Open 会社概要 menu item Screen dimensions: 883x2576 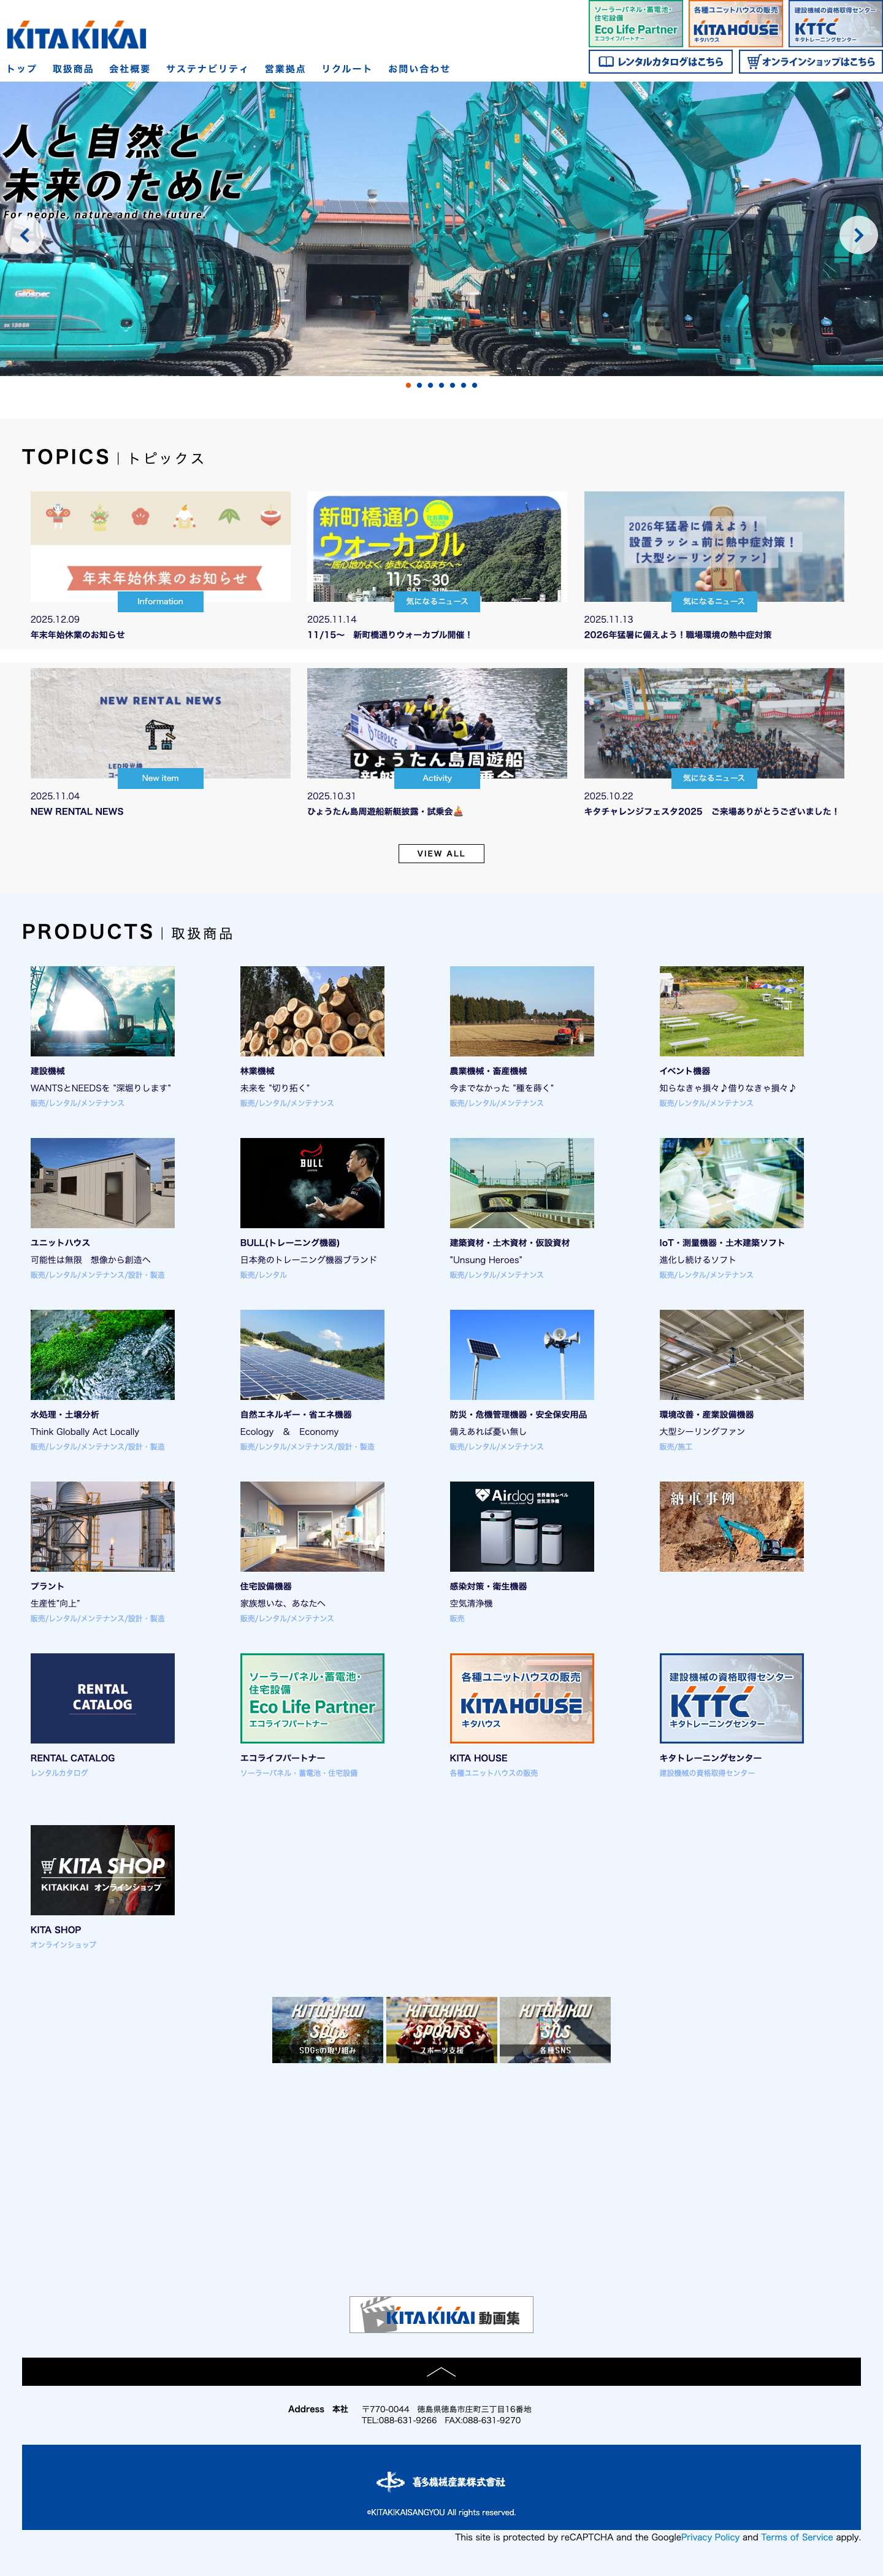129,69
